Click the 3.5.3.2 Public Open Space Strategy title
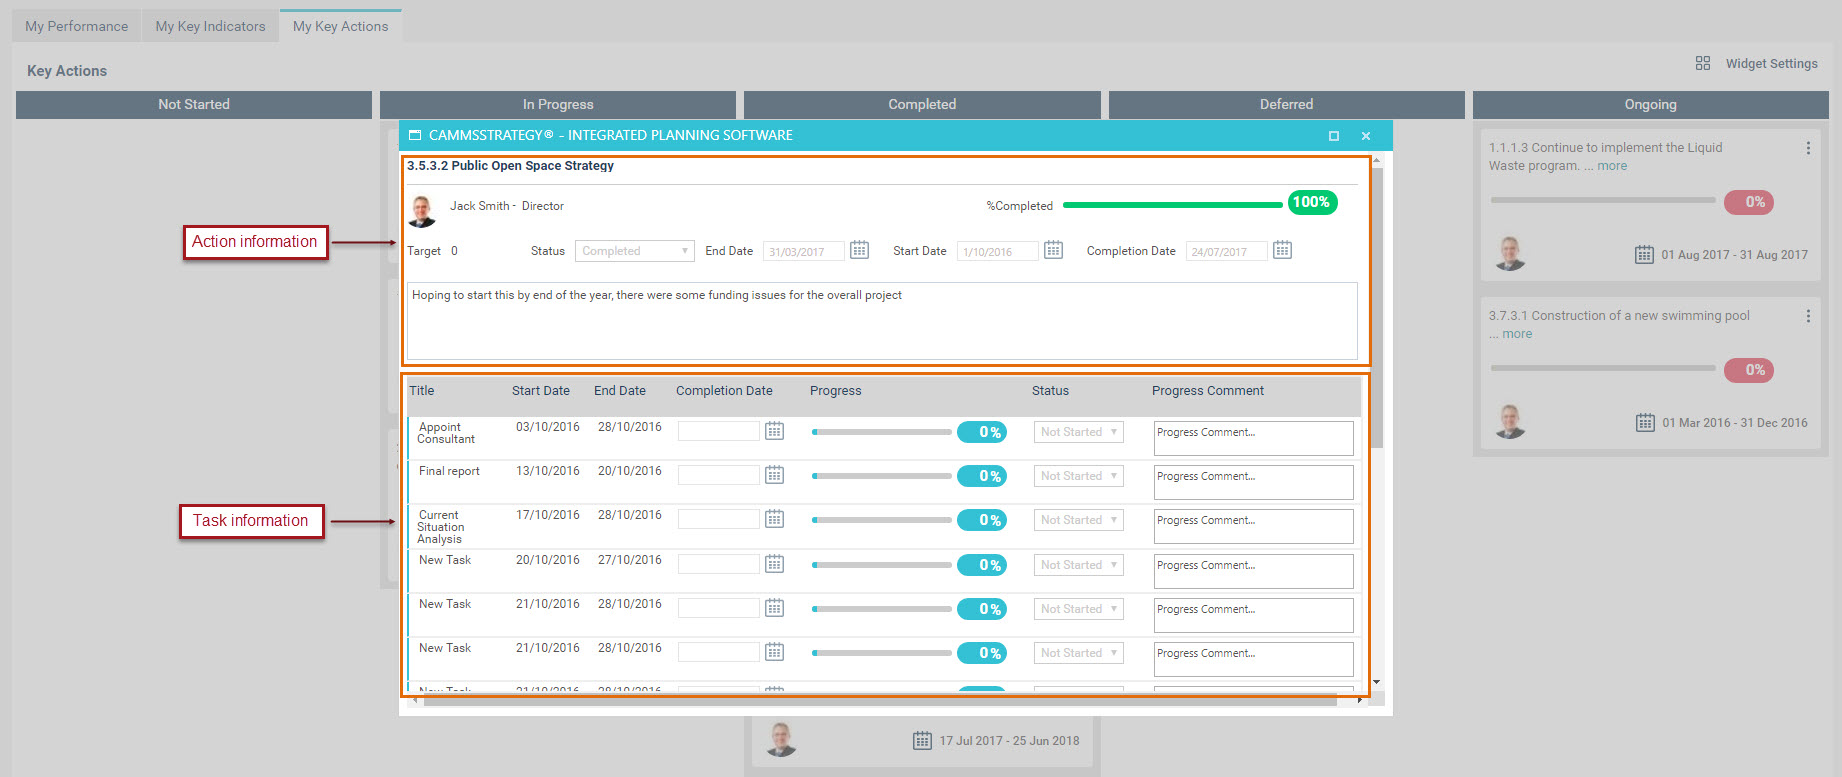Viewport: 1842px width, 777px height. pos(510,166)
